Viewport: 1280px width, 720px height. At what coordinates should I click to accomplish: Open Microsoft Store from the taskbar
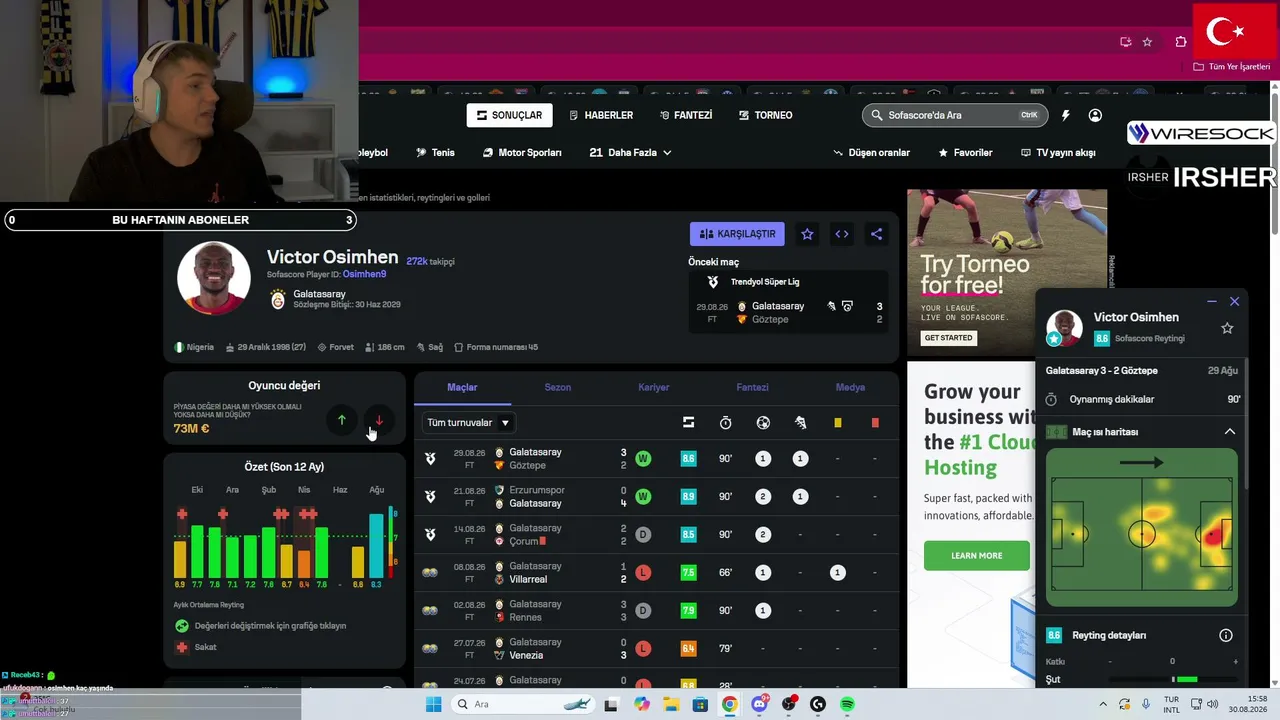(x=700, y=704)
